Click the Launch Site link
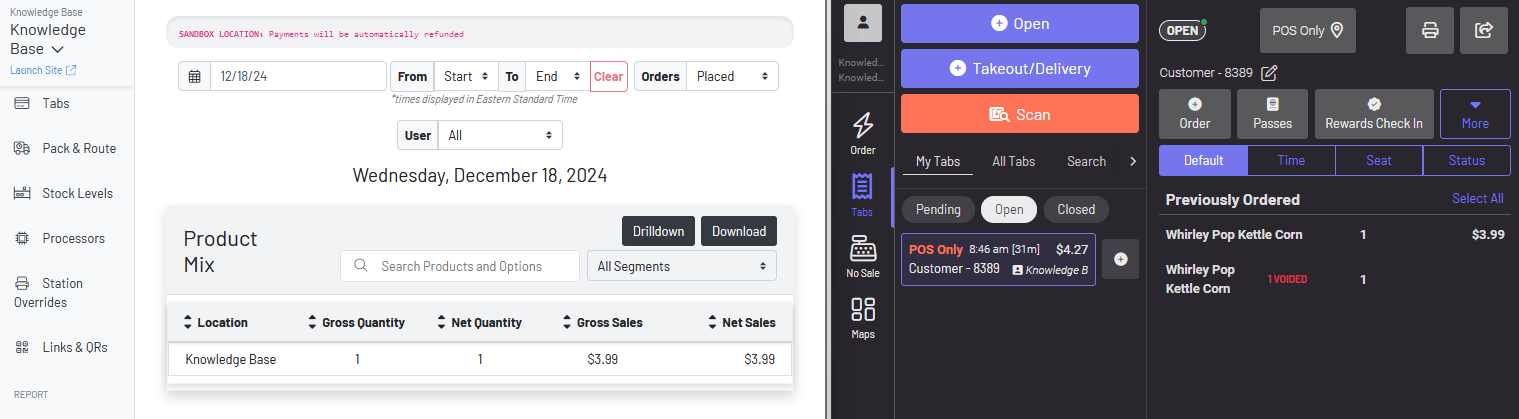 (43, 70)
